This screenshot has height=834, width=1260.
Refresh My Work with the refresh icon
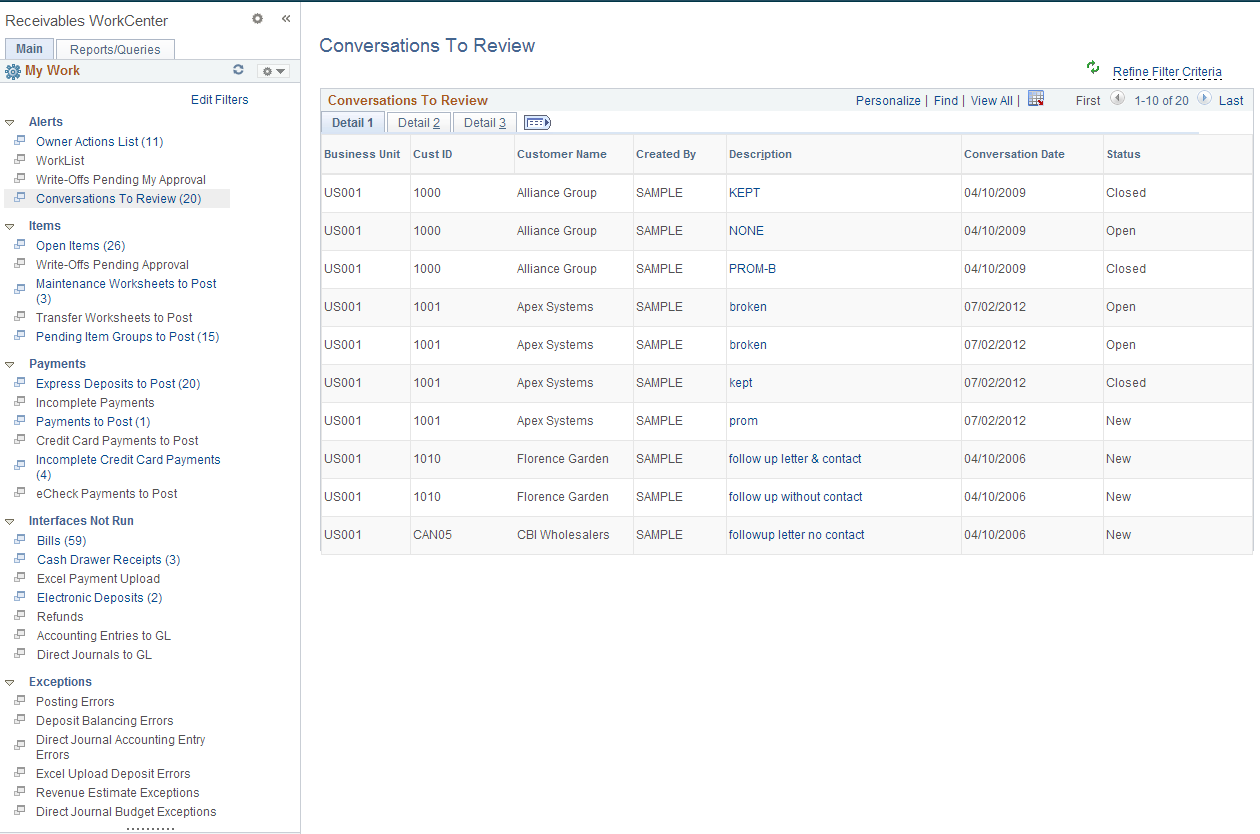pos(238,70)
